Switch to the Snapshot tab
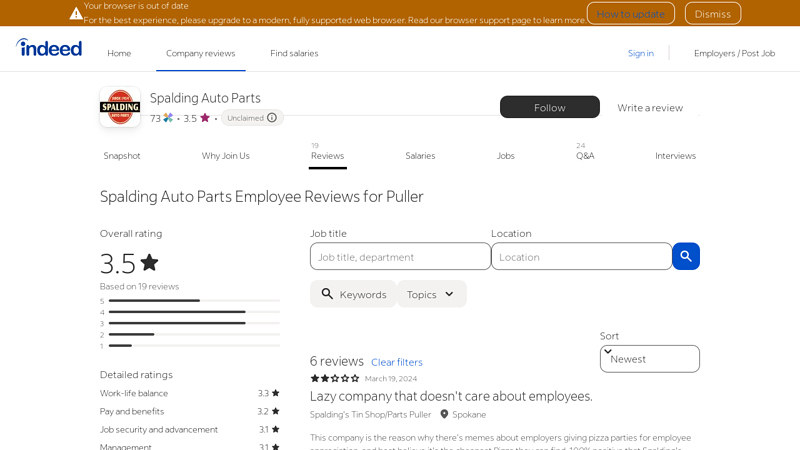The height and width of the screenshot is (450, 800). pyautogui.click(x=122, y=156)
